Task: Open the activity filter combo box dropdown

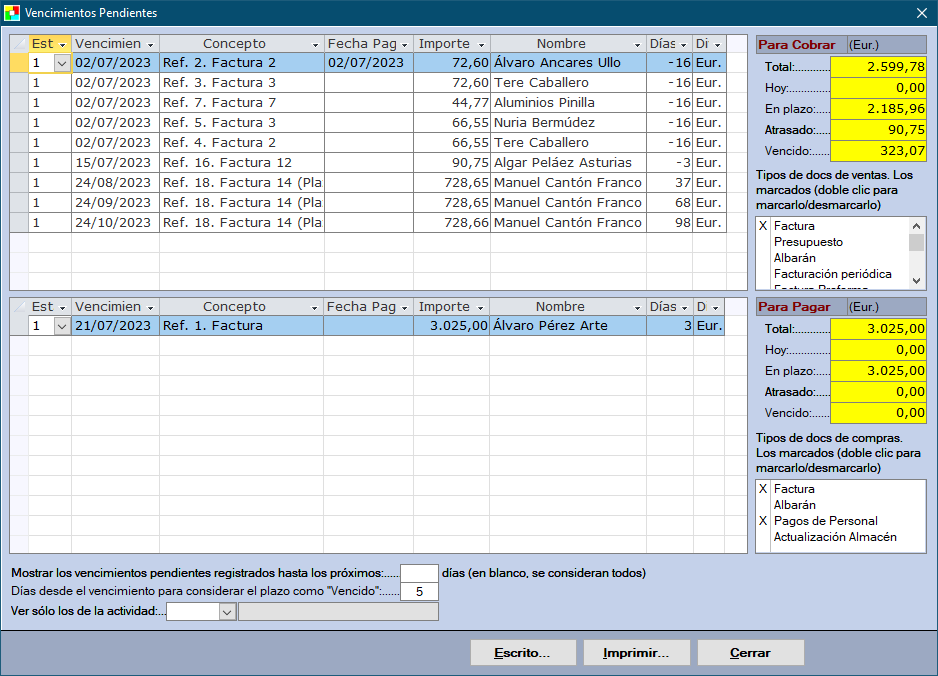Action: [227, 611]
